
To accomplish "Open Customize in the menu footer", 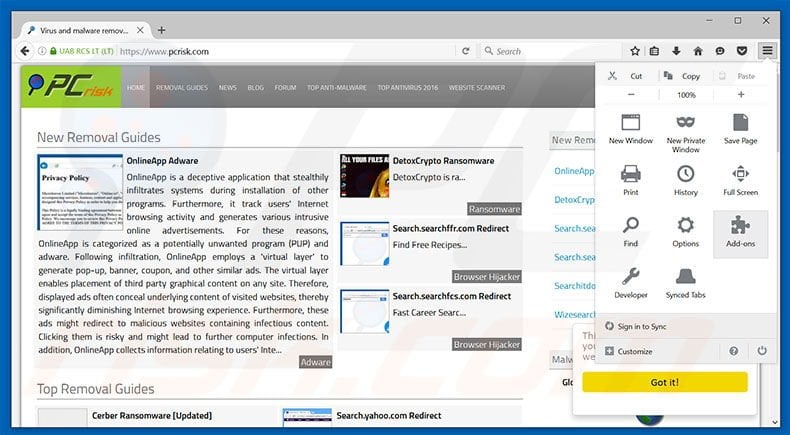I will pyautogui.click(x=629, y=351).
